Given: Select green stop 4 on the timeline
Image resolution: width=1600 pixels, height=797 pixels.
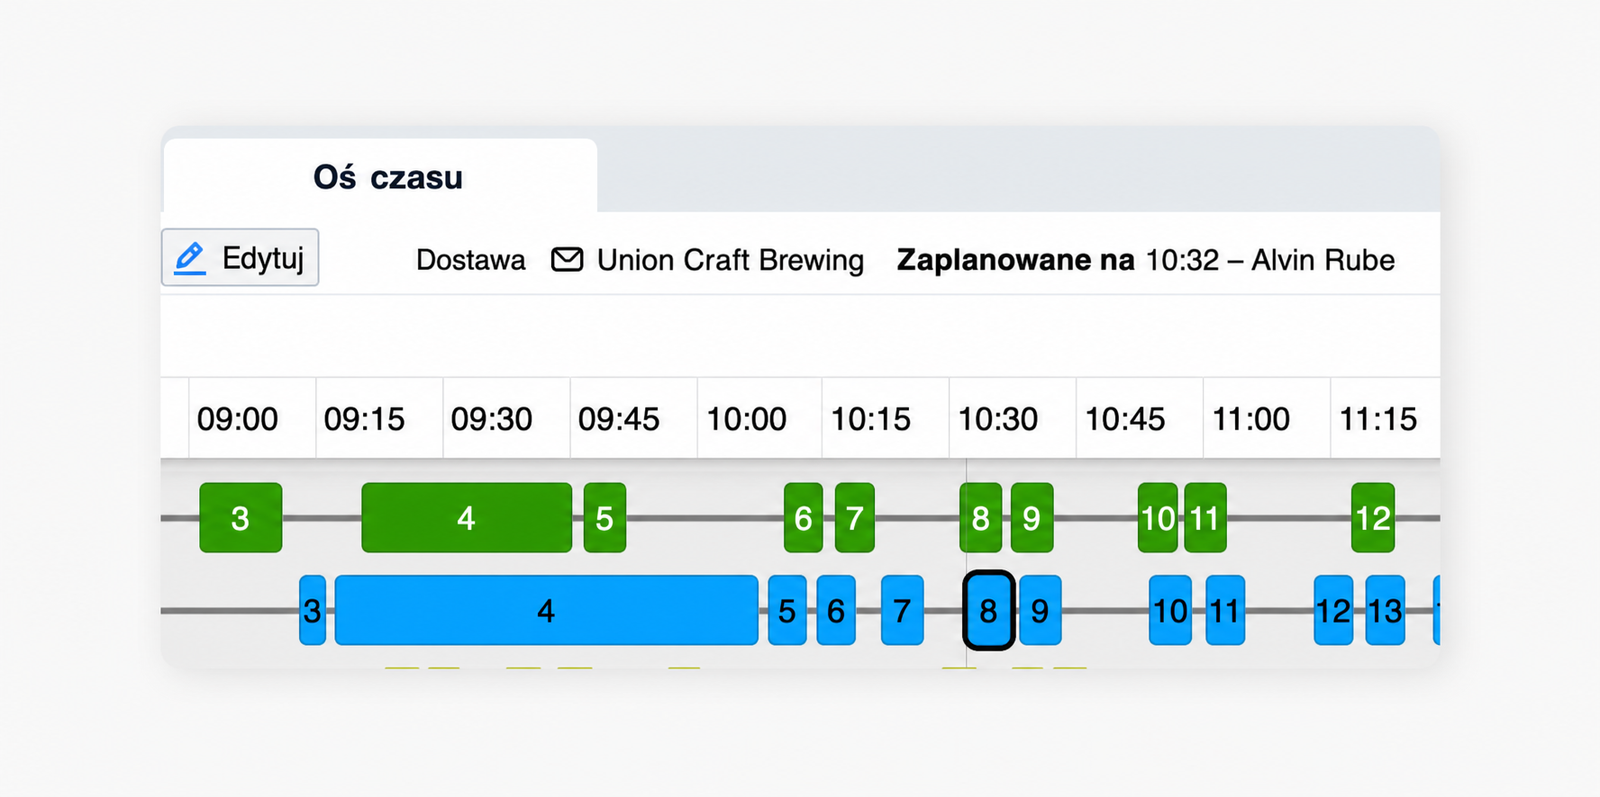Looking at the screenshot, I should (x=467, y=517).
